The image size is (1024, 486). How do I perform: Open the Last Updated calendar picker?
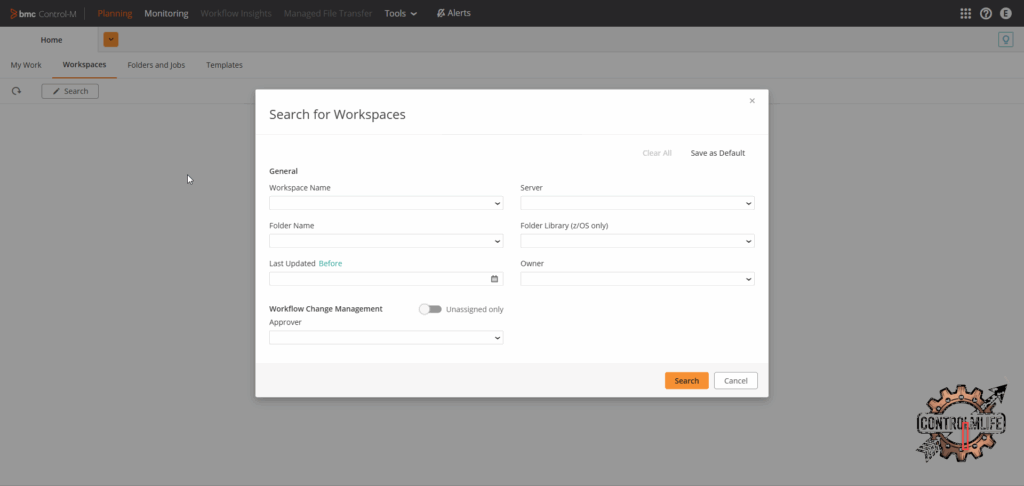point(494,279)
